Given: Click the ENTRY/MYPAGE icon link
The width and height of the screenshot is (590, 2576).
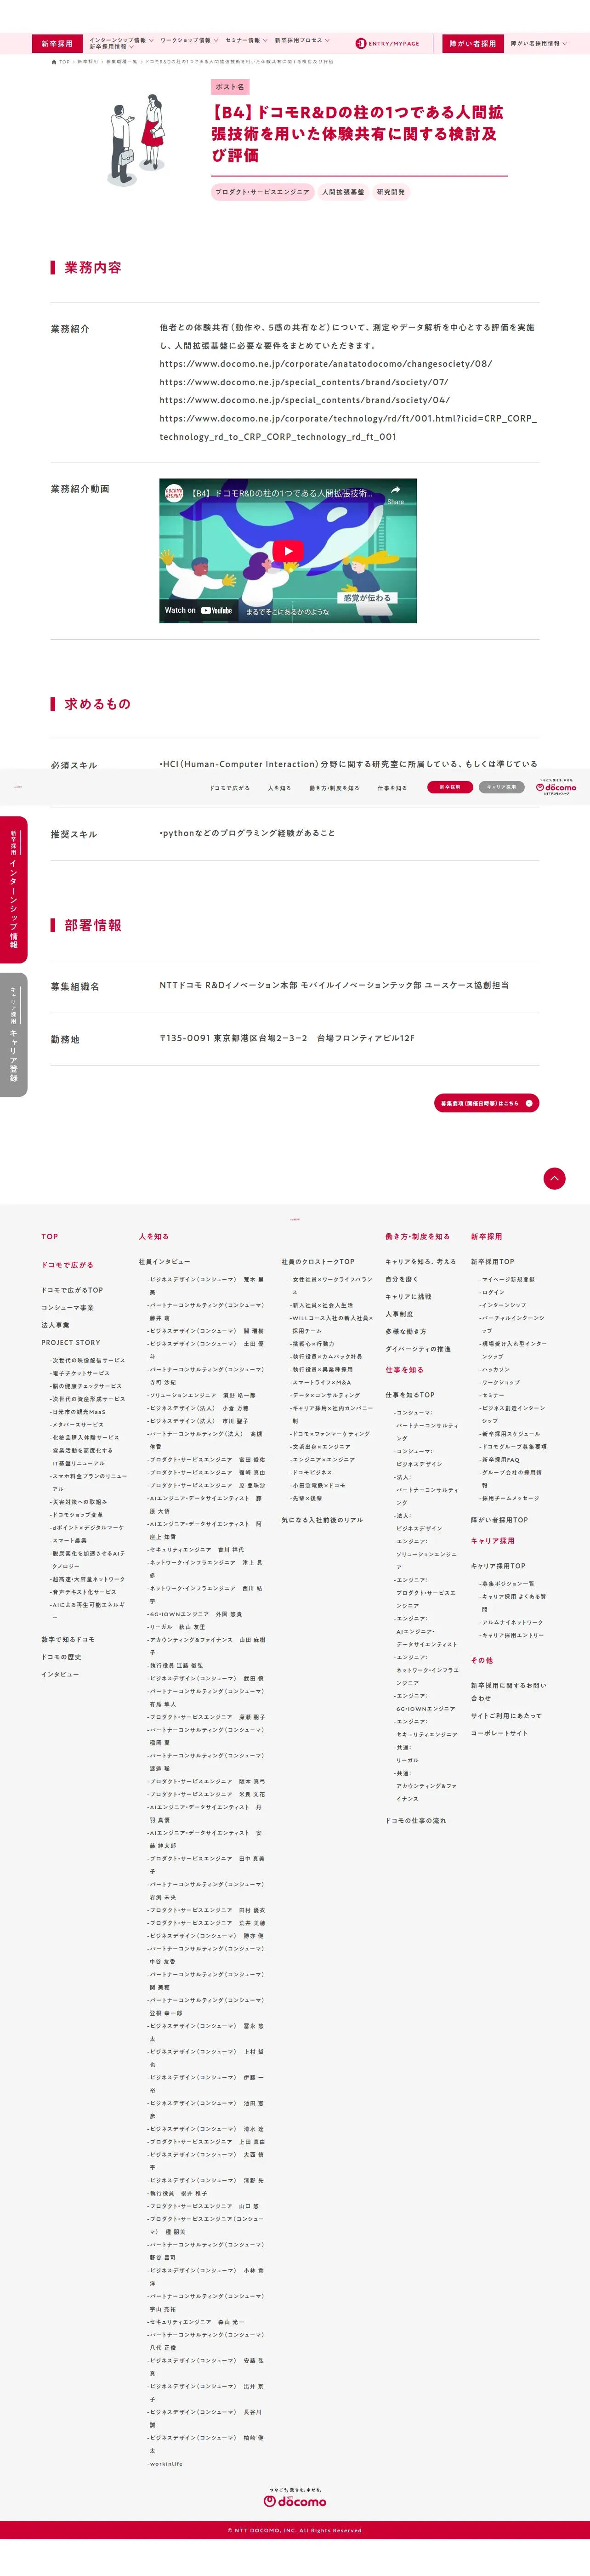Looking at the screenshot, I should point(388,44).
